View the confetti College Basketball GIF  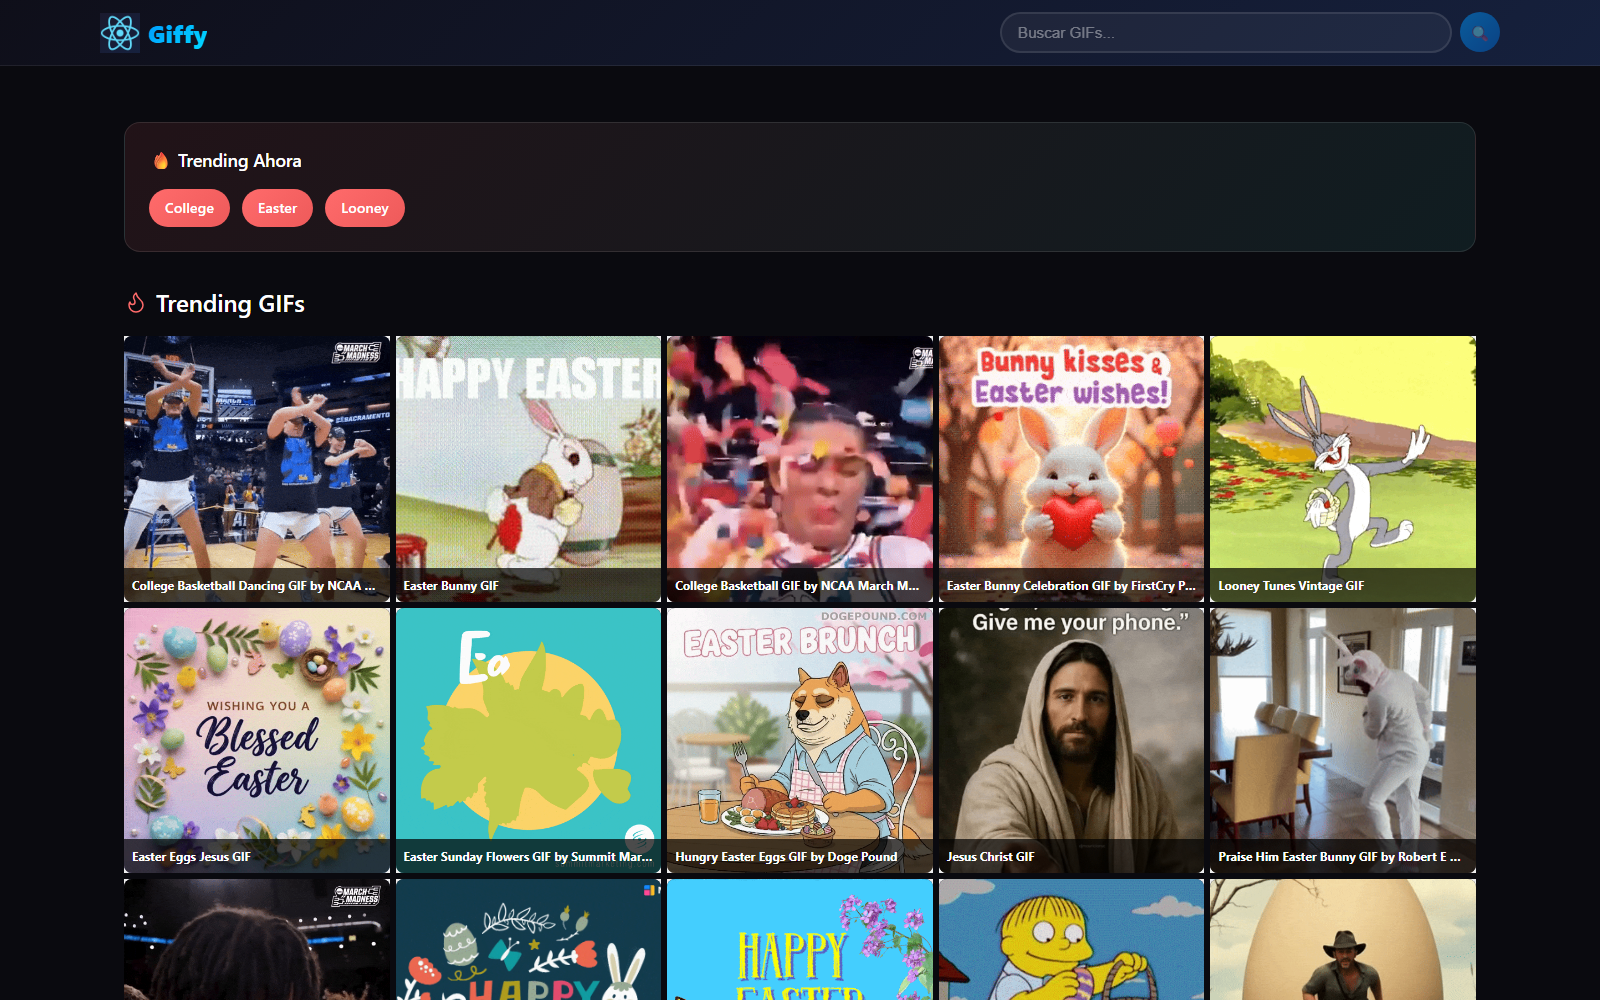pos(799,468)
